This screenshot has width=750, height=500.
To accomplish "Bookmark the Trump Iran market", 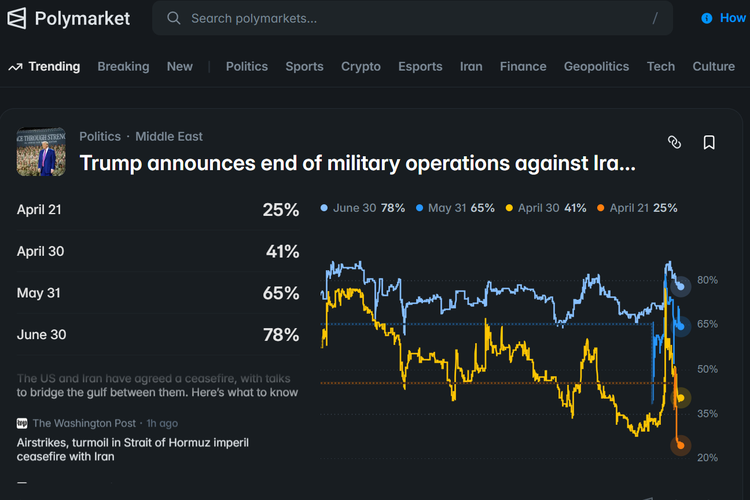I will pos(709,143).
